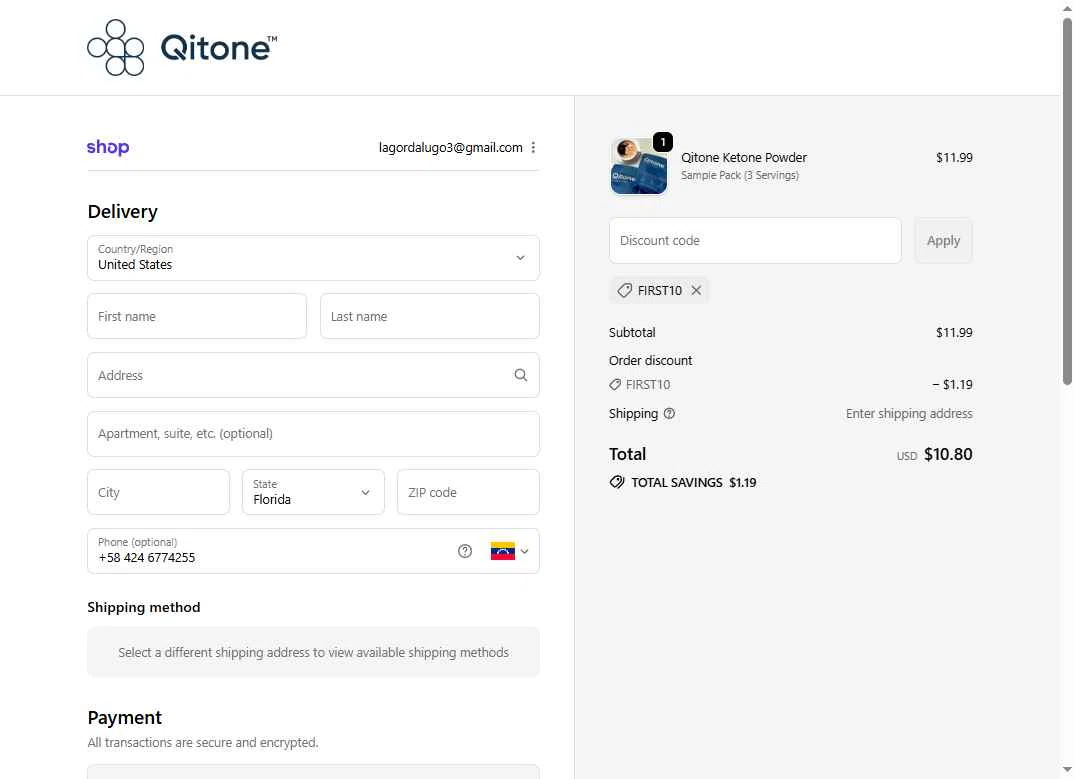Click the Shop logo

[x=108, y=147]
